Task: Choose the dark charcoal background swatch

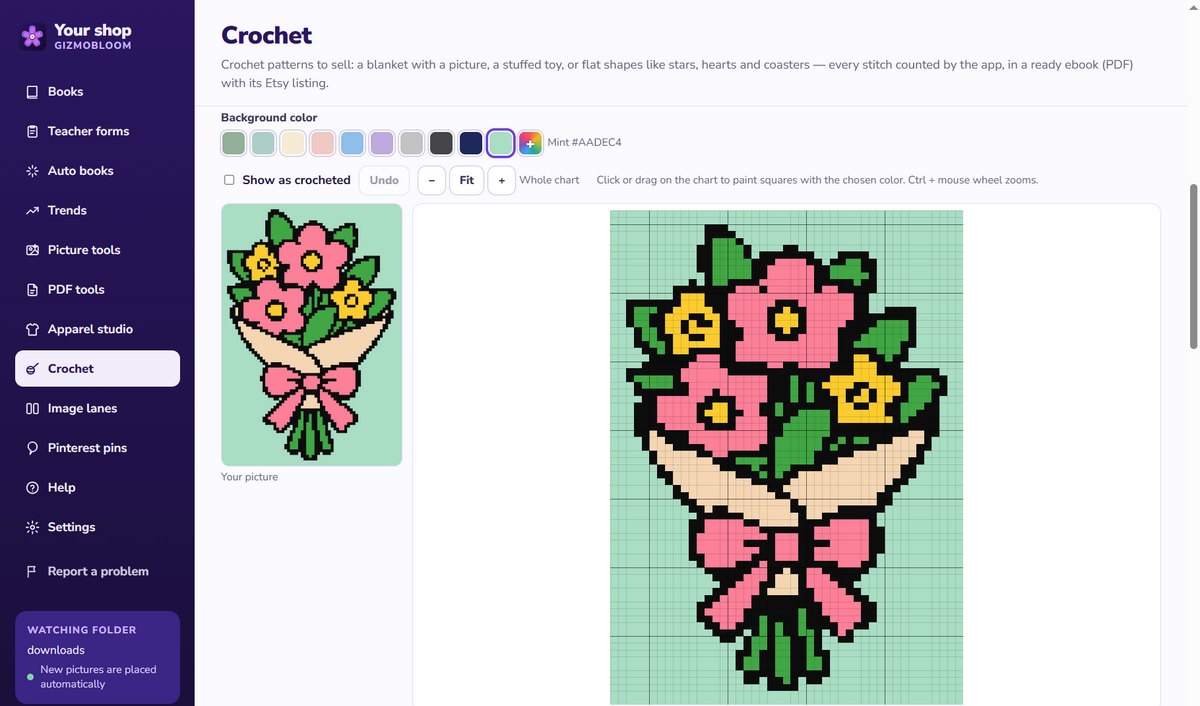Action: pyautogui.click(x=441, y=143)
